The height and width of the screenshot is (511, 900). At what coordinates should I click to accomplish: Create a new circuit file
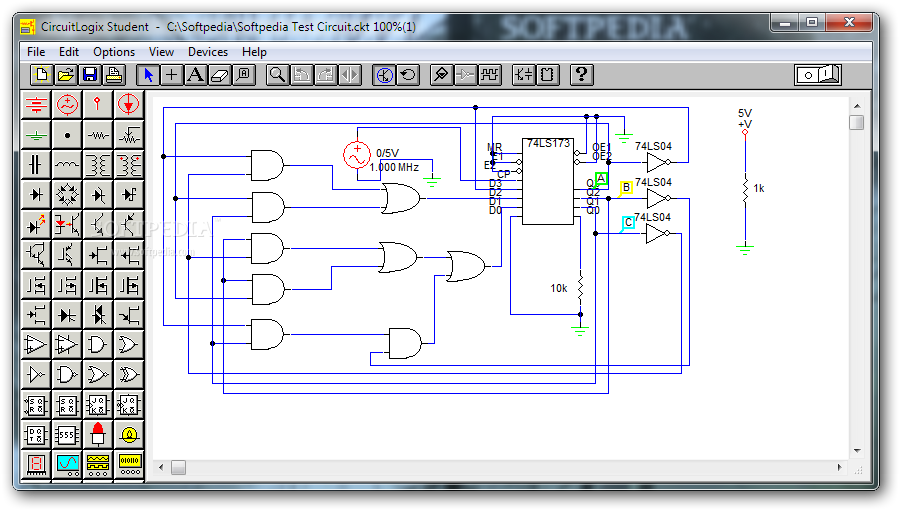click(x=41, y=75)
